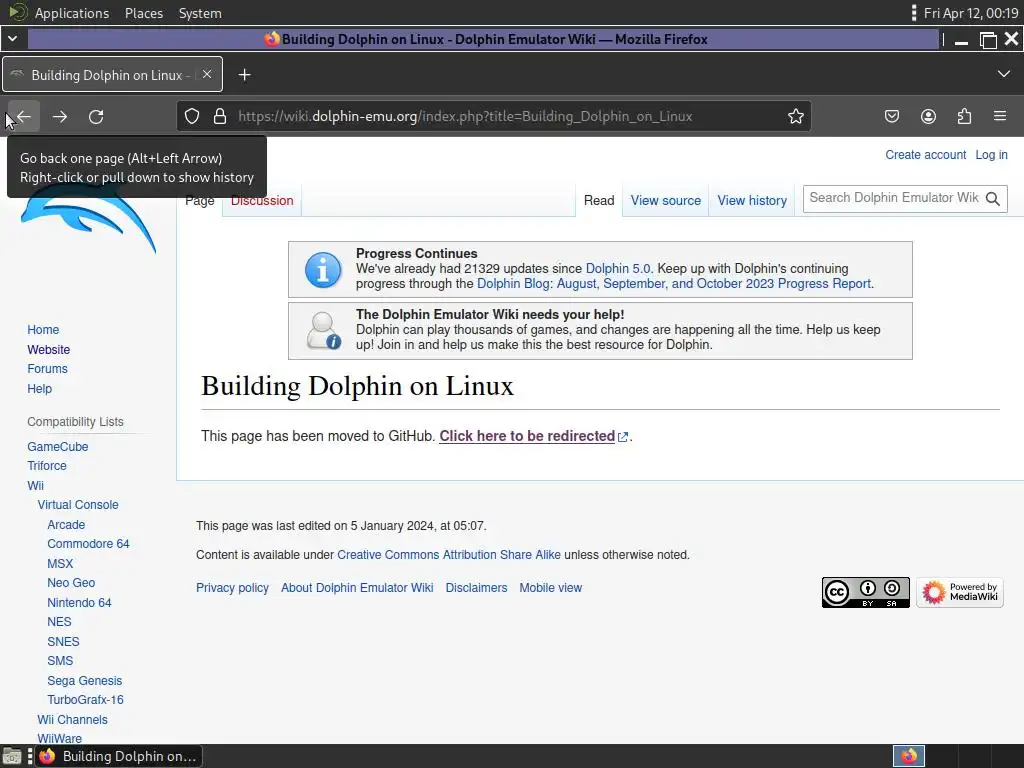Open Creative Commons Attribution Share Alike link
The height and width of the screenshot is (768, 1024).
coord(449,554)
